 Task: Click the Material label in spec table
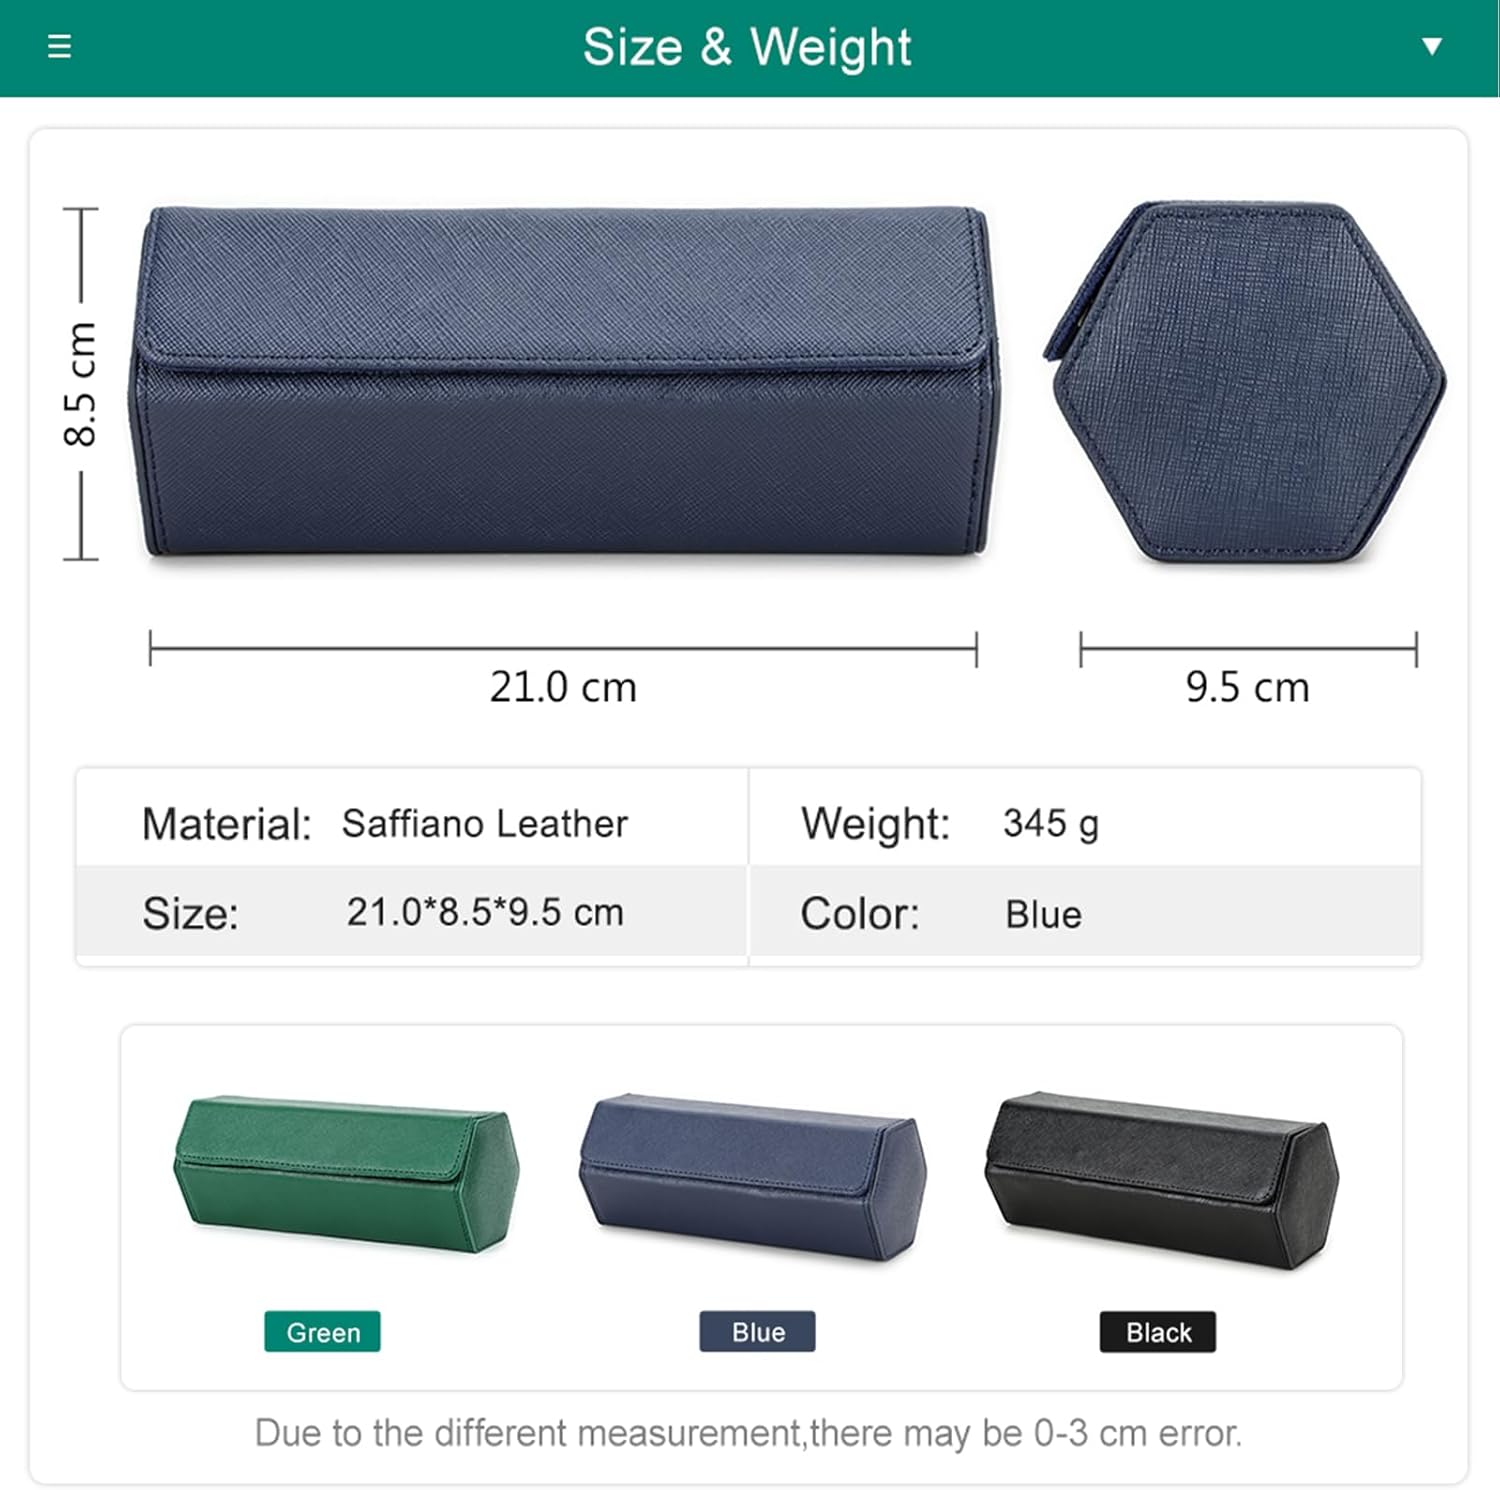click(227, 825)
